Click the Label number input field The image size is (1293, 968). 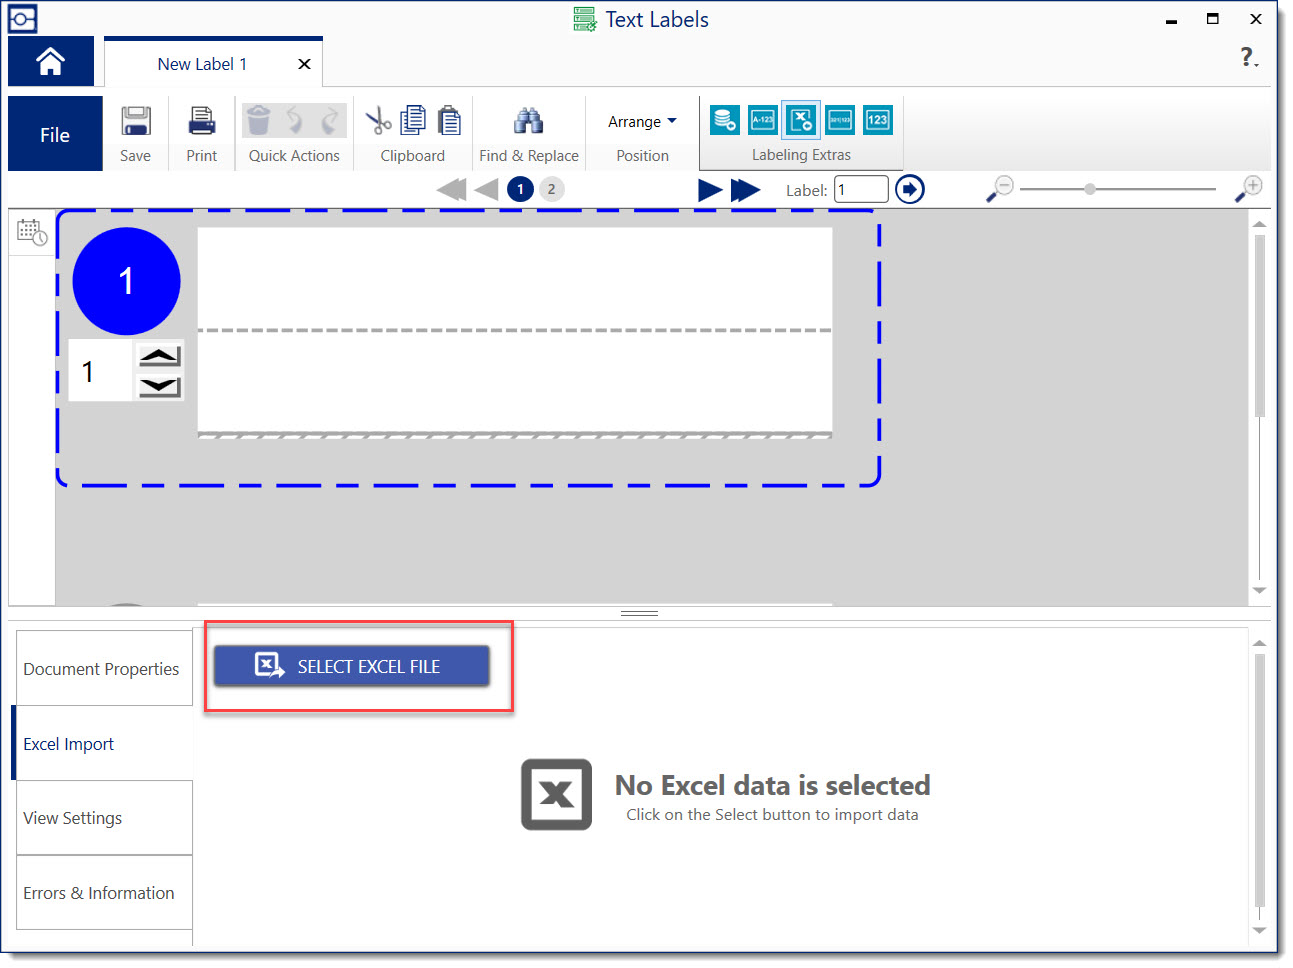click(x=861, y=190)
